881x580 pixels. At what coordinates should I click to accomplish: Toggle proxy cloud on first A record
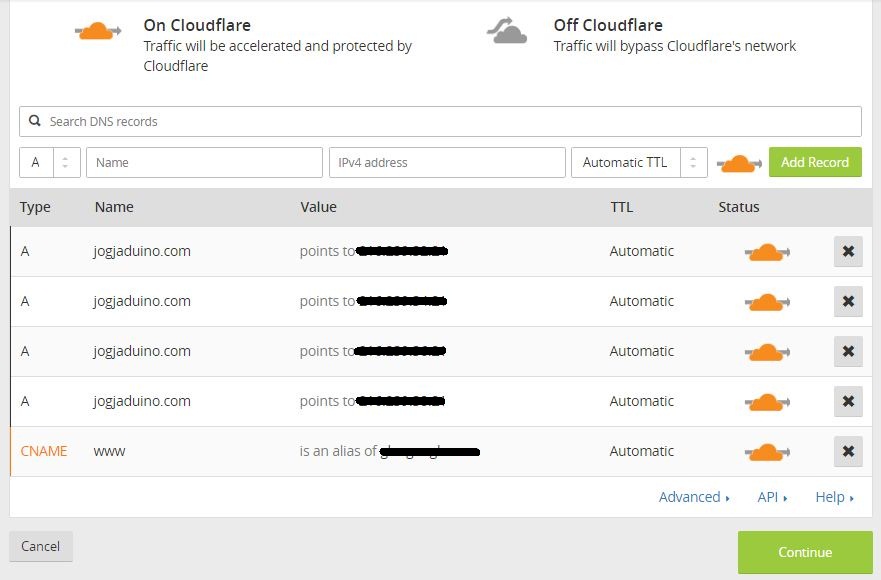(x=767, y=252)
